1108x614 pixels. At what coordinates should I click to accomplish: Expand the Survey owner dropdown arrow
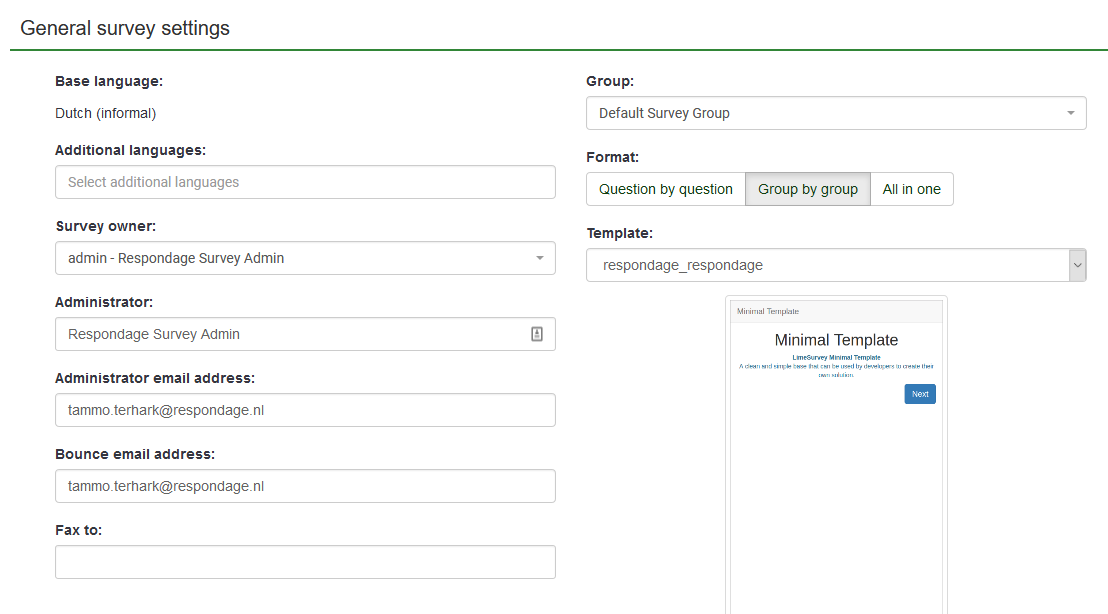click(x=539, y=258)
